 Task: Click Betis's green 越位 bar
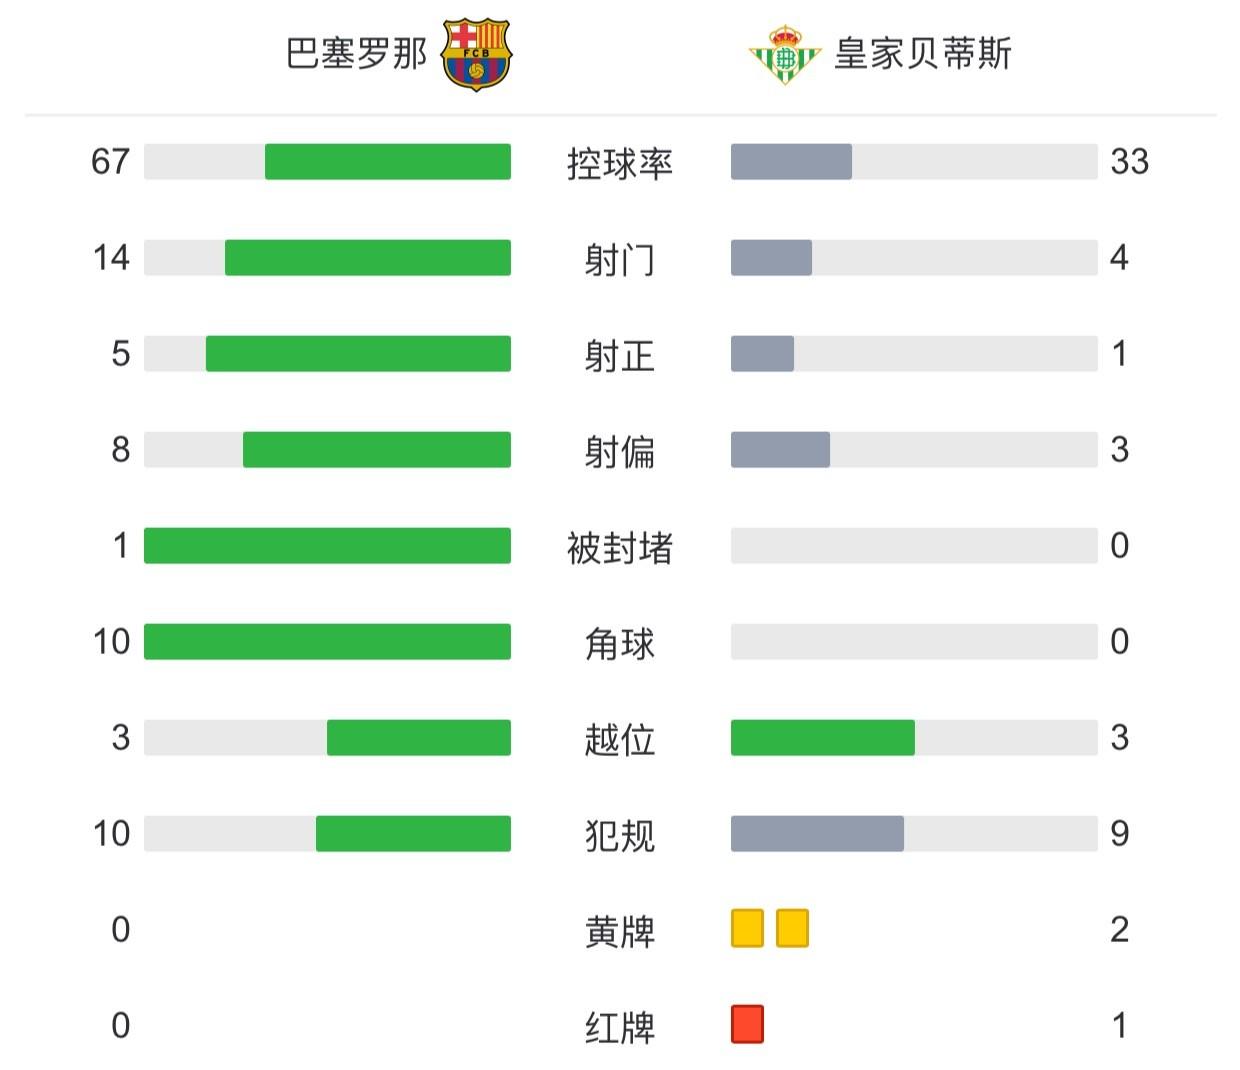point(822,738)
